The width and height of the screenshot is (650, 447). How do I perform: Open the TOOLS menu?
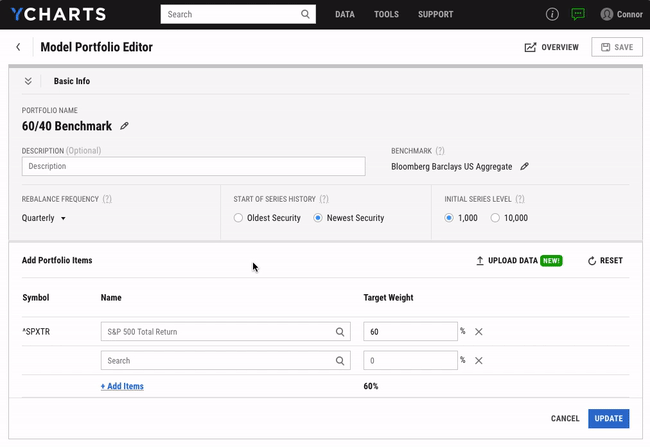click(x=386, y=15)
